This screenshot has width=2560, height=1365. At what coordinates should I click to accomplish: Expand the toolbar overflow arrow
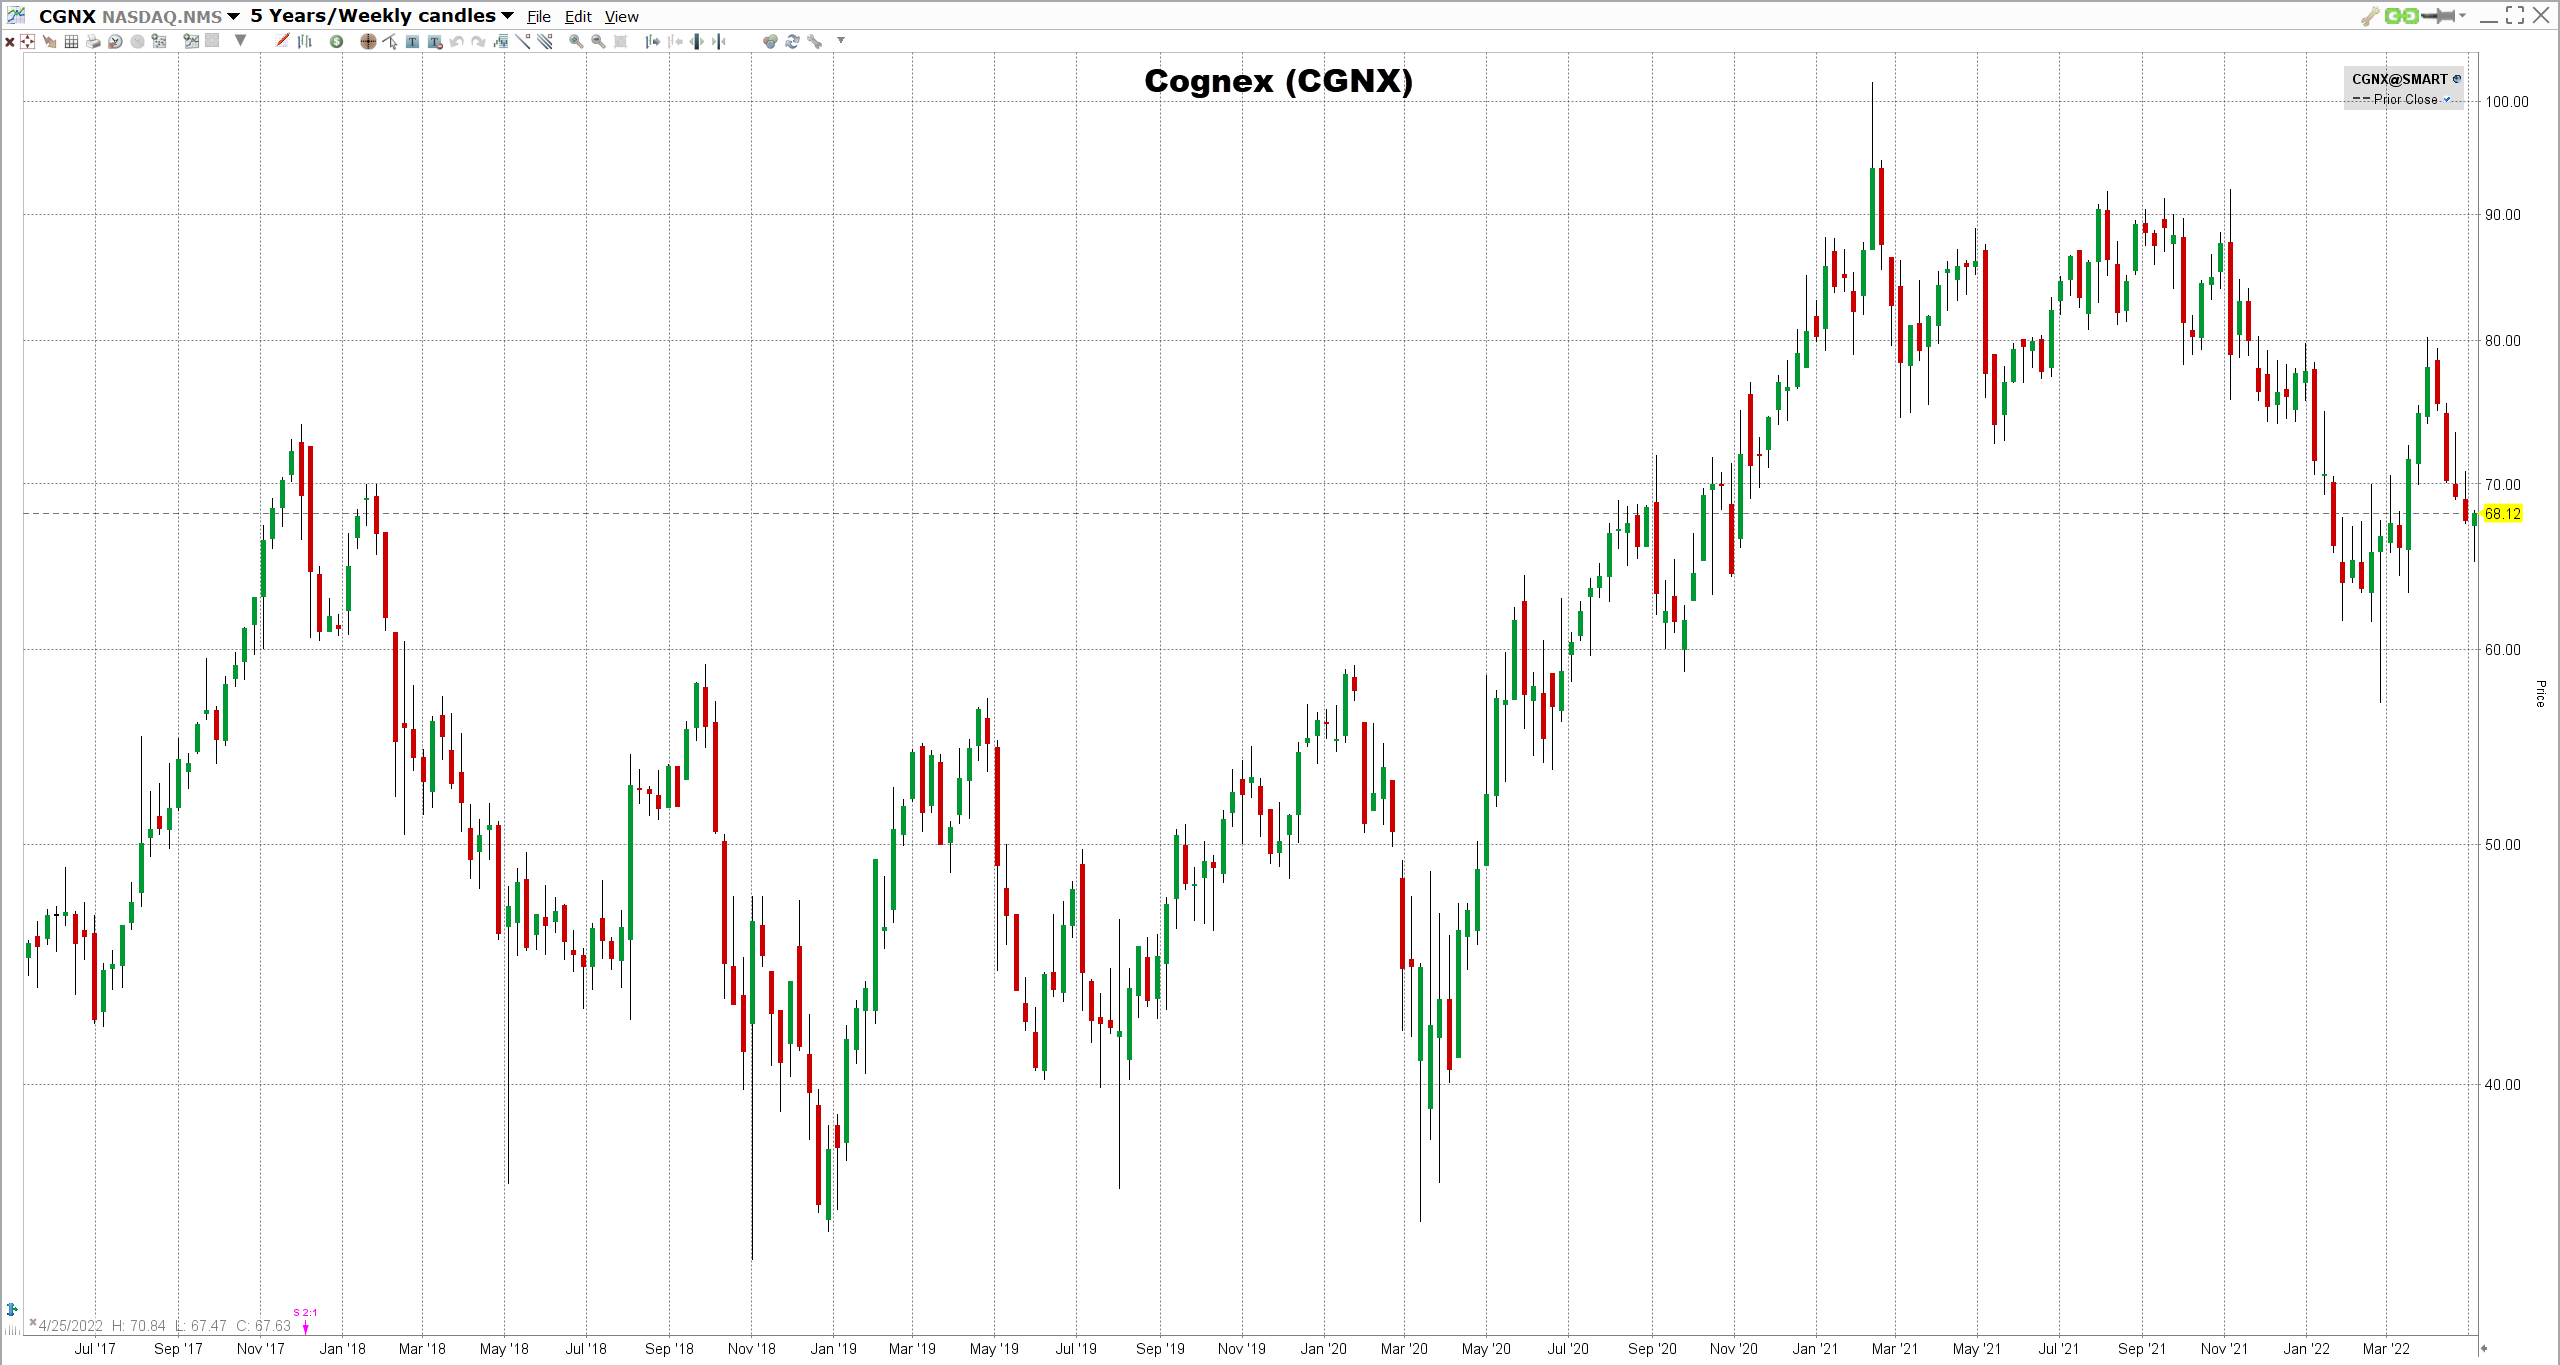point(841,40)
